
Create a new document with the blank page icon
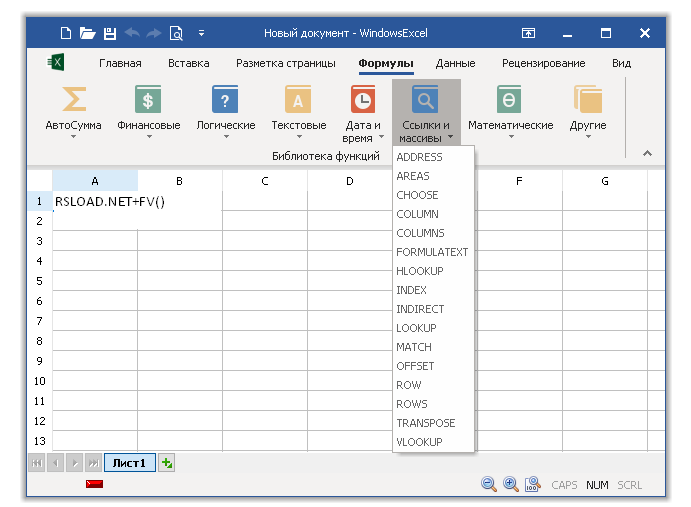tap(66, 33)
